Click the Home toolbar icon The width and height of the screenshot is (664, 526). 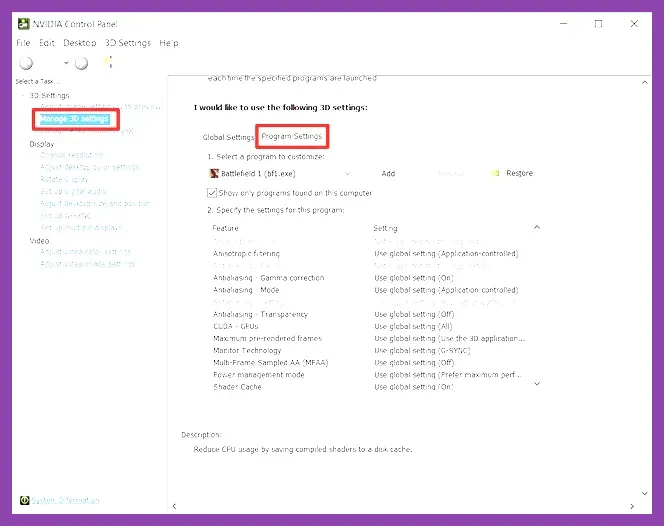point(108,62)
